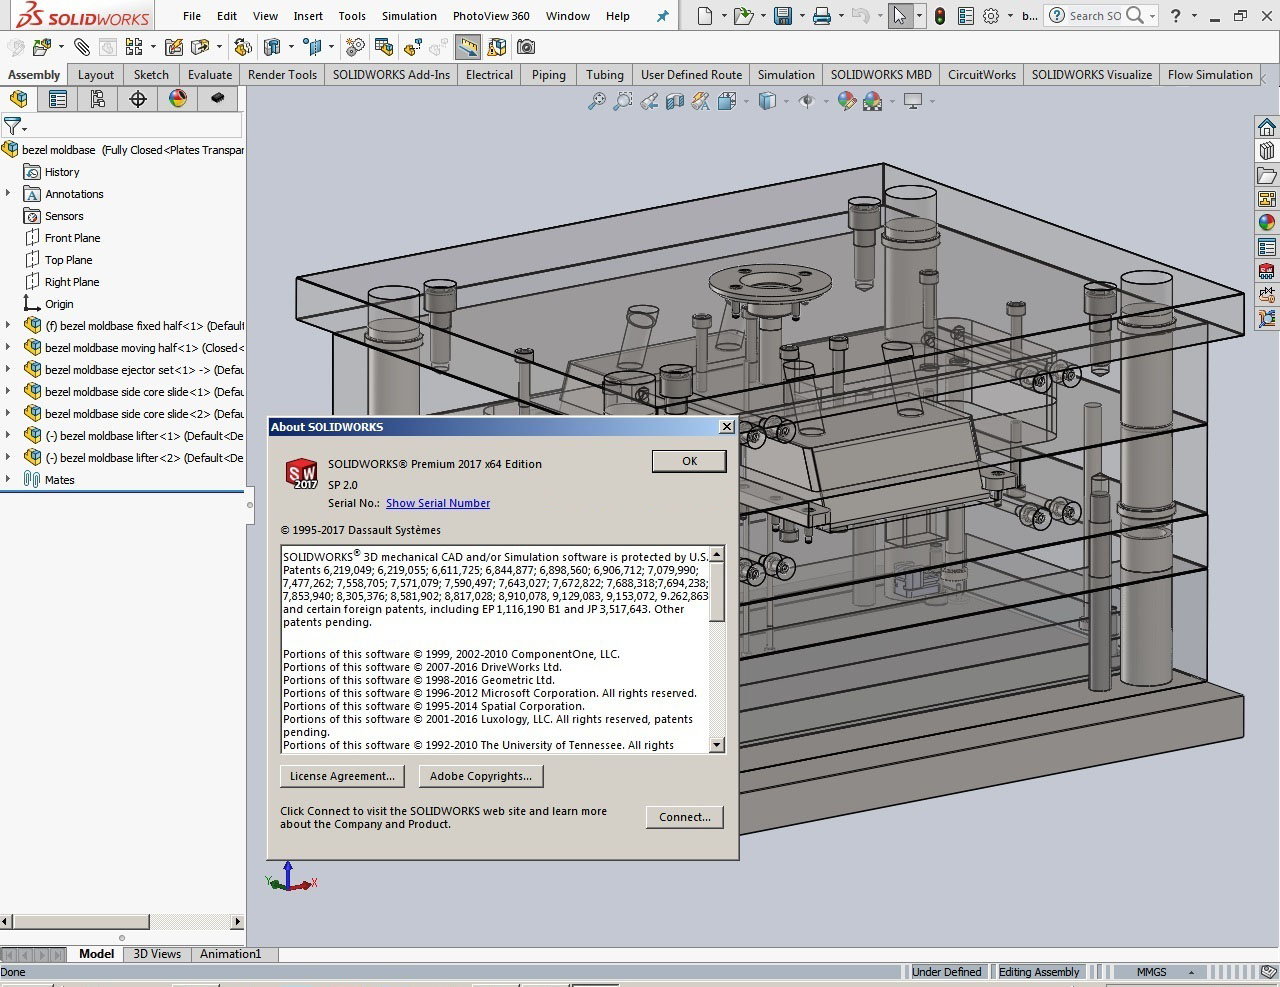Open the Insert menu
Image resolution: width=1280 pixels, height=987 pixels.
pos(308,16)
